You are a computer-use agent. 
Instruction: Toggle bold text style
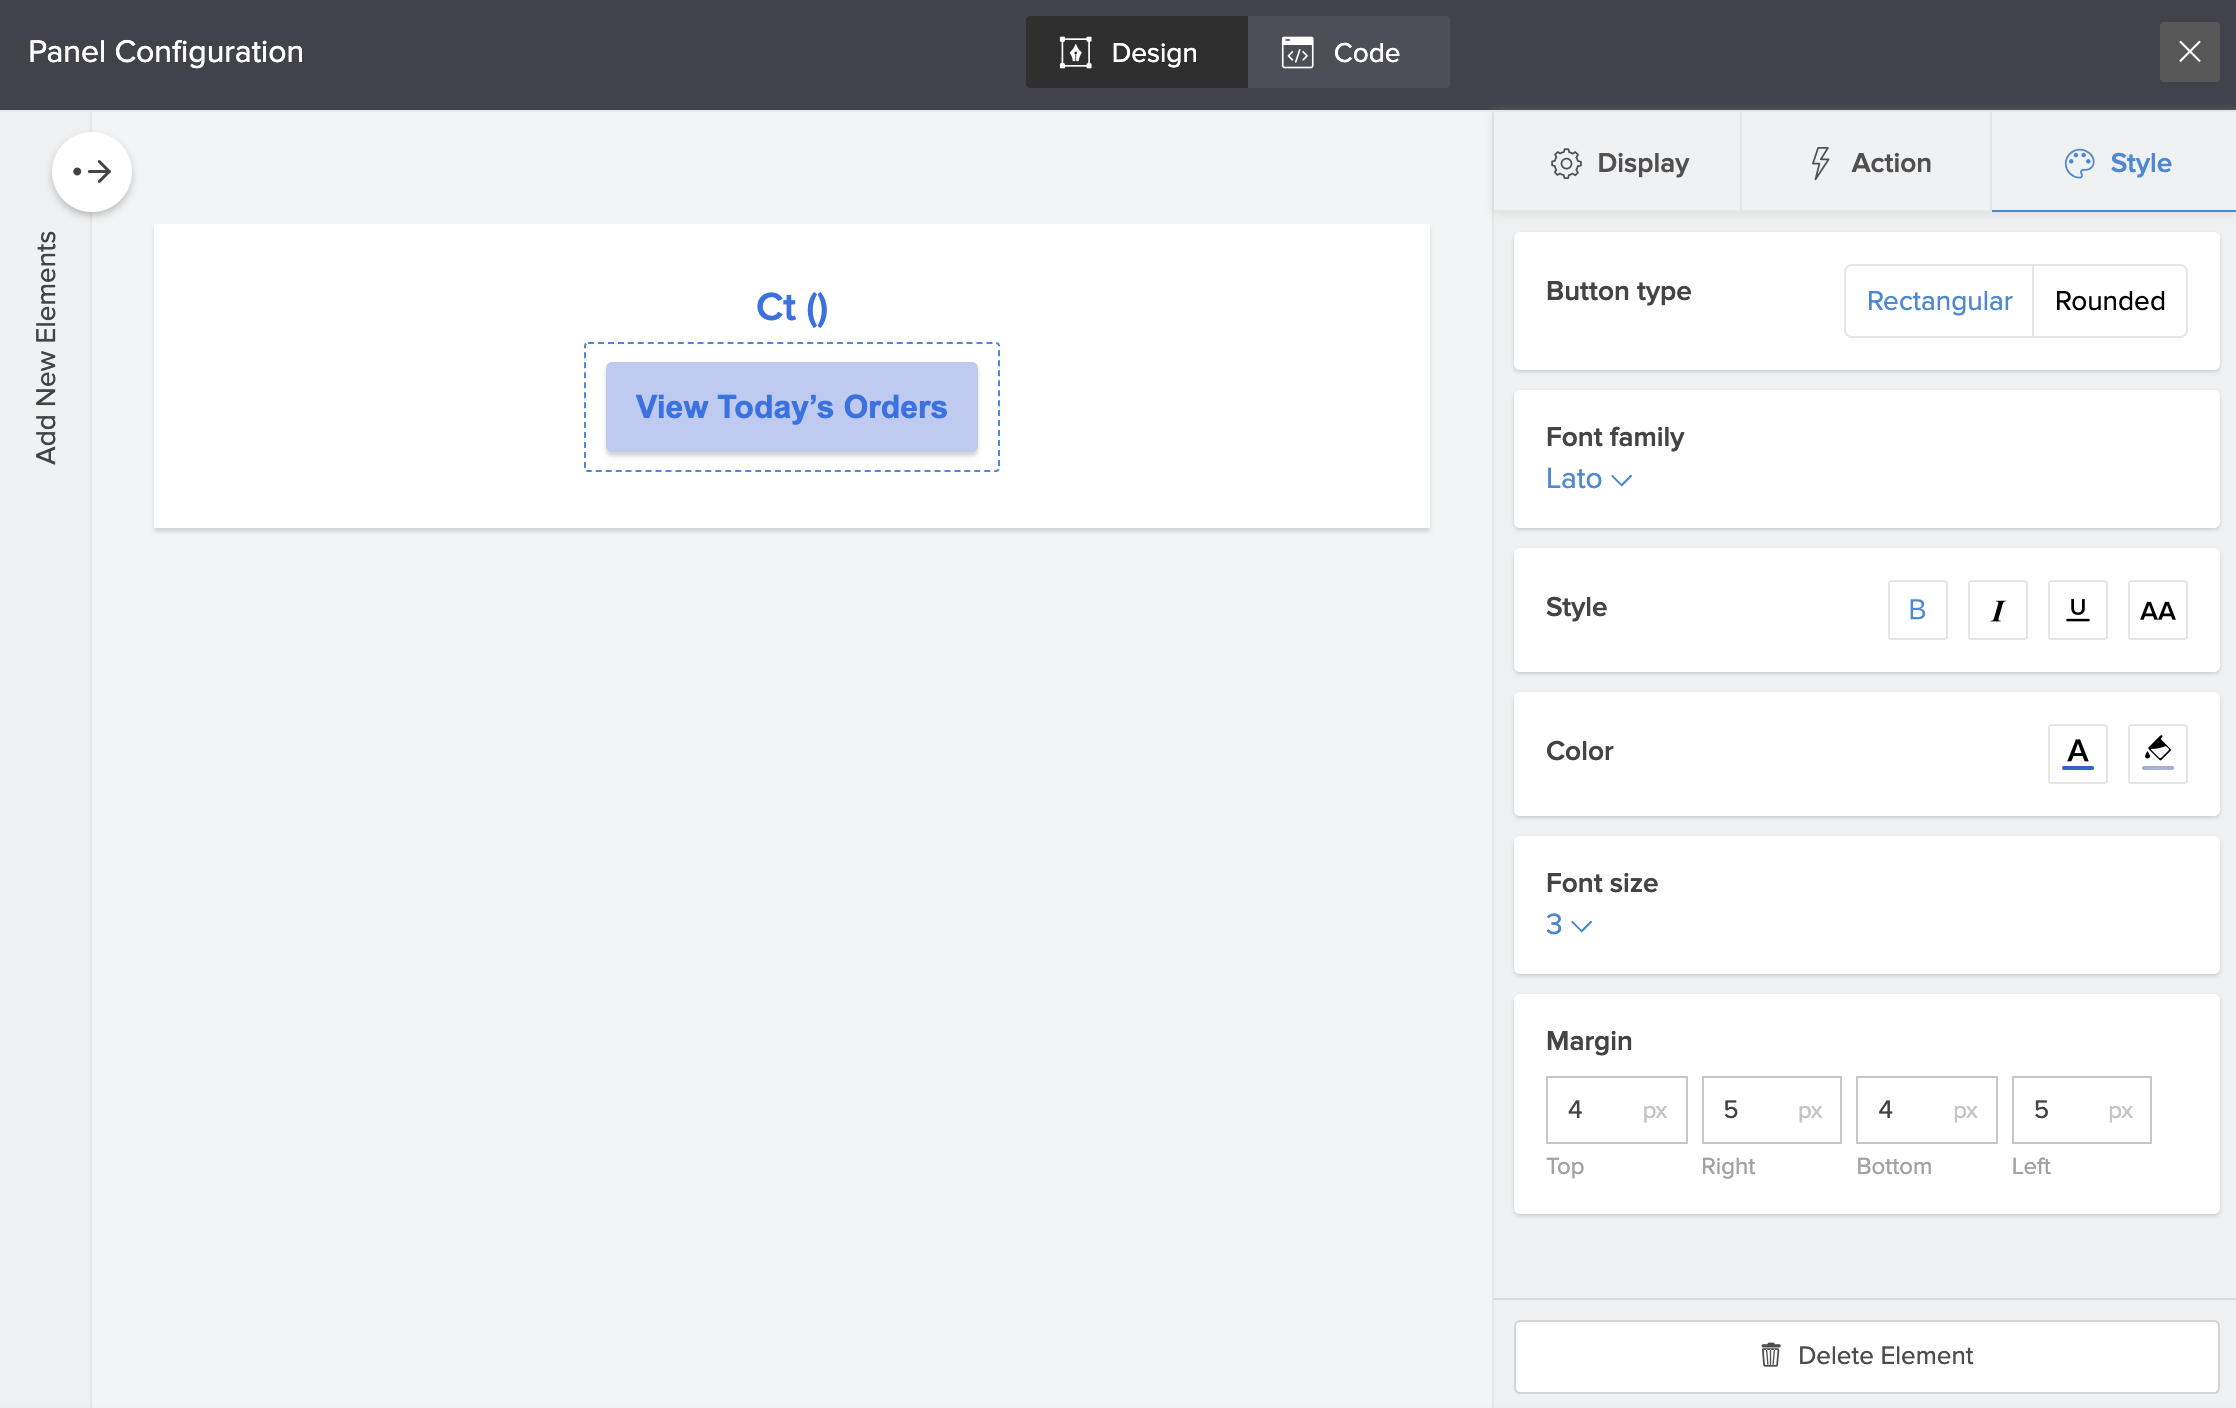pos(1917,610)
